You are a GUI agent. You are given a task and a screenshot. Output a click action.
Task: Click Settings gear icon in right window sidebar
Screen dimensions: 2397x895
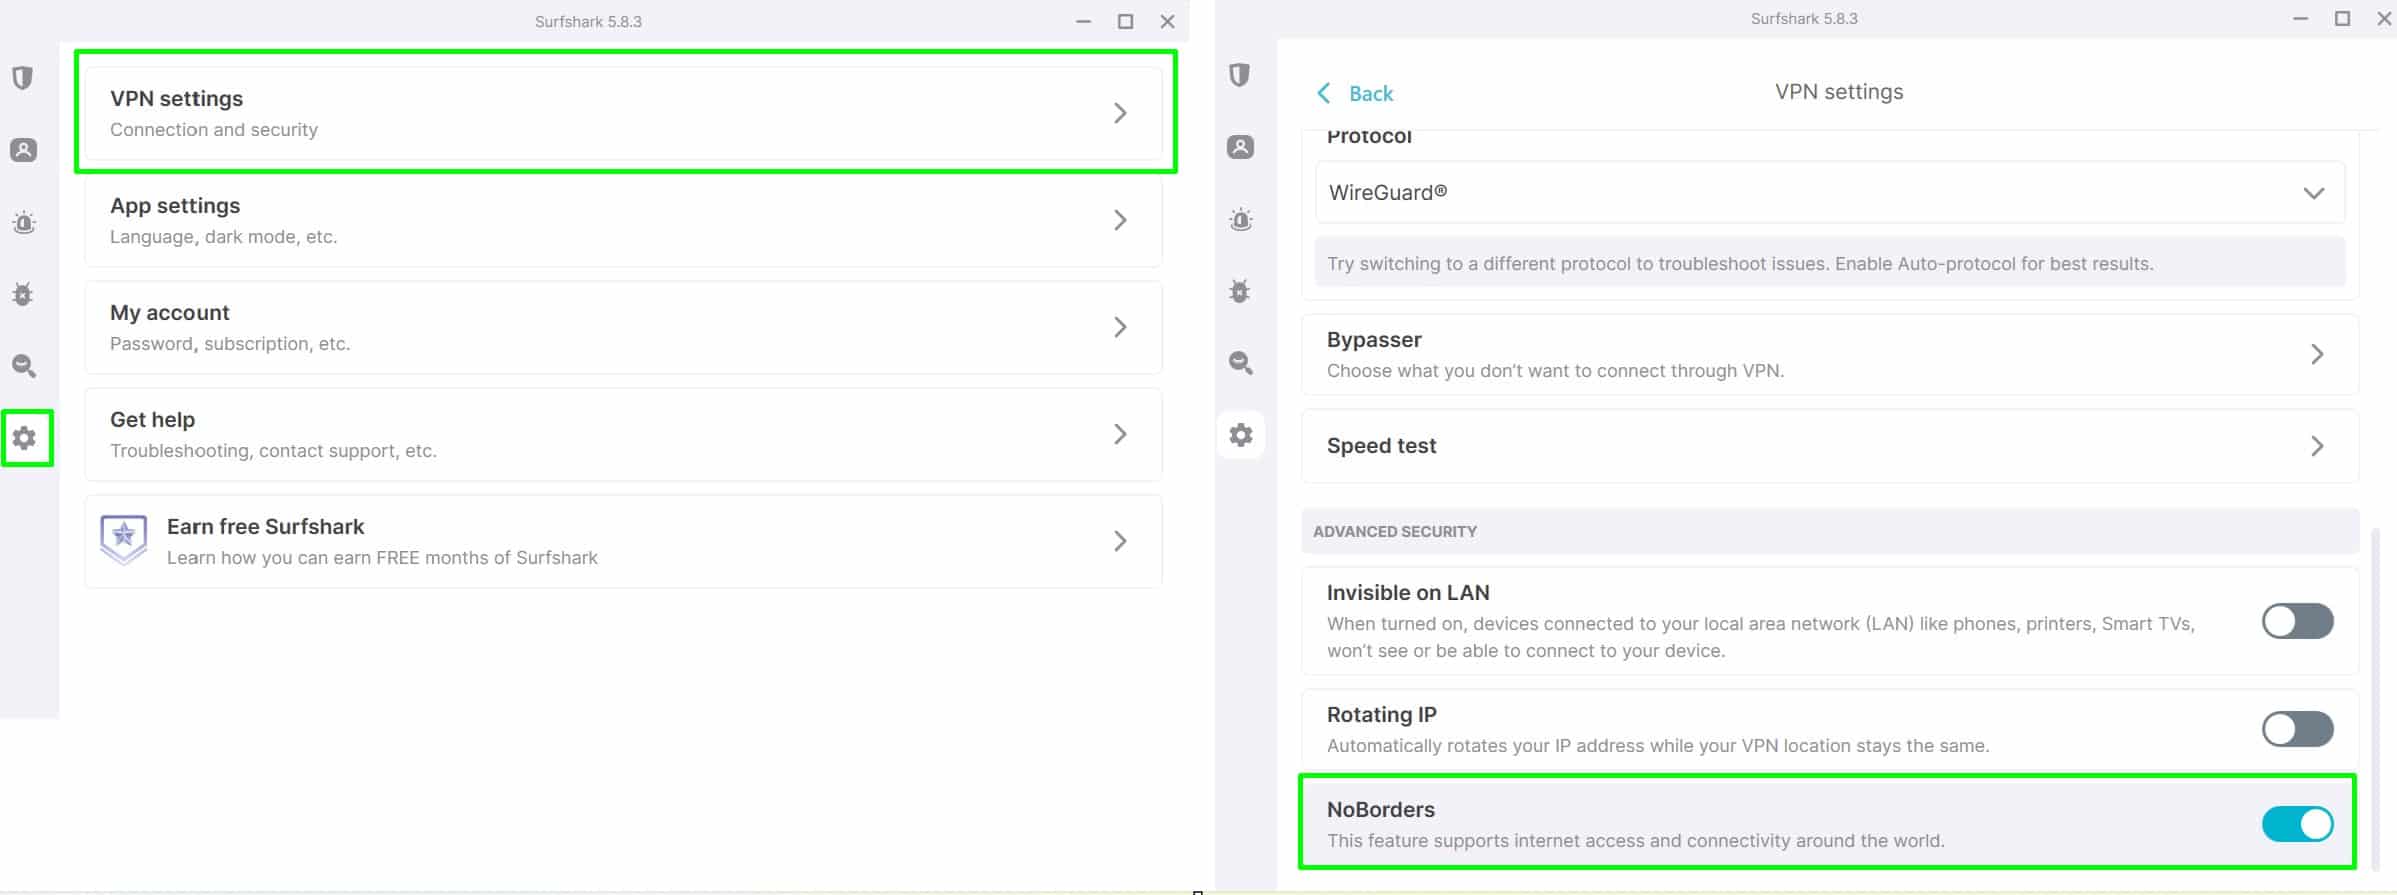point(1241,435)
